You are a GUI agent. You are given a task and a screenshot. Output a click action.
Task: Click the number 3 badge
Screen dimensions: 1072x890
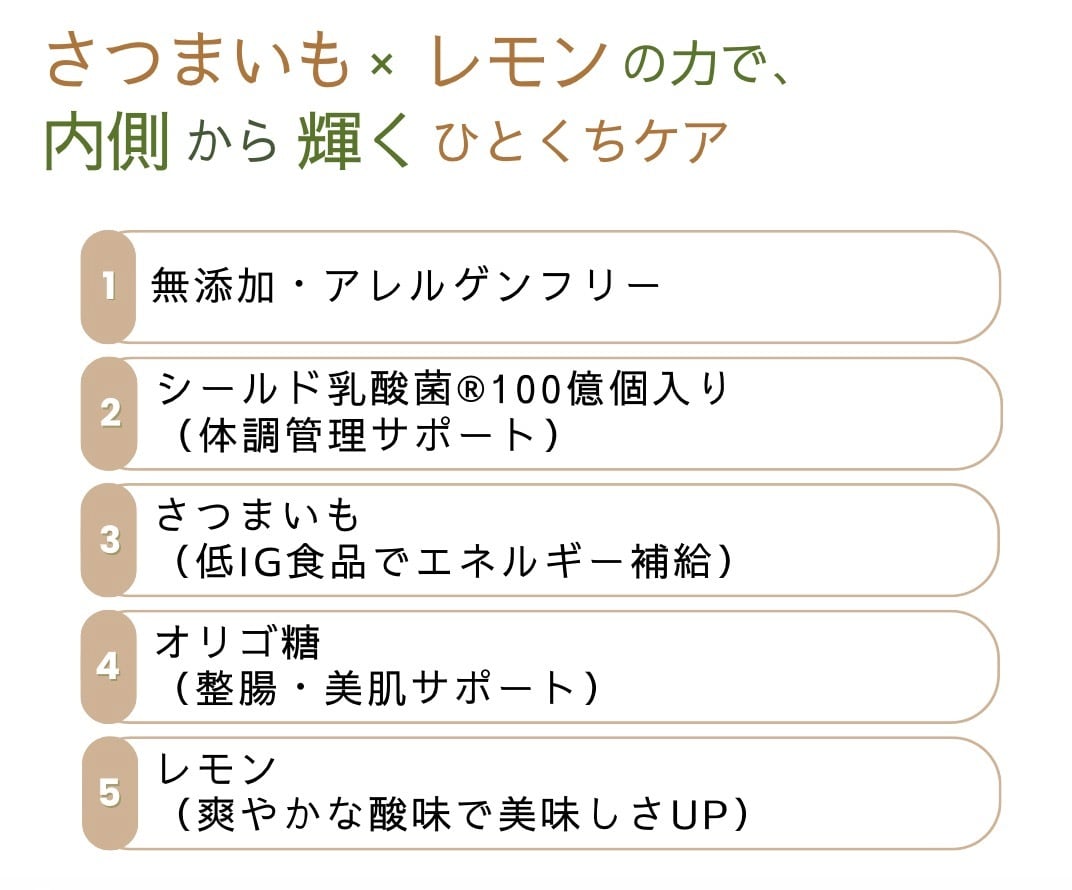[x=109, y=540]
